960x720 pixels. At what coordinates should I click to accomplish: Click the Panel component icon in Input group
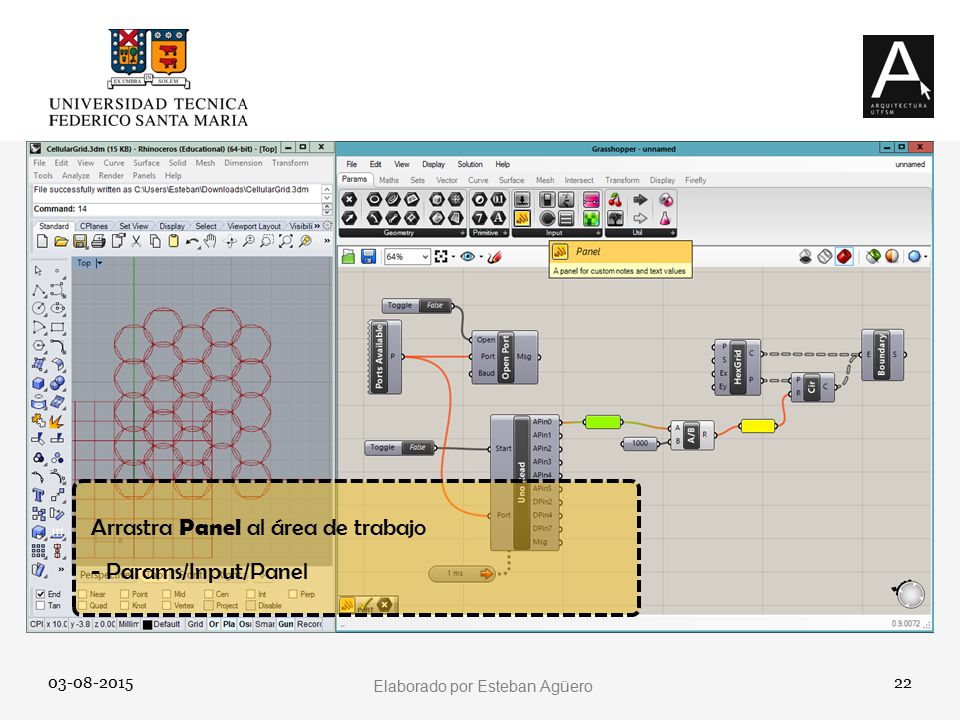[522, 217]
